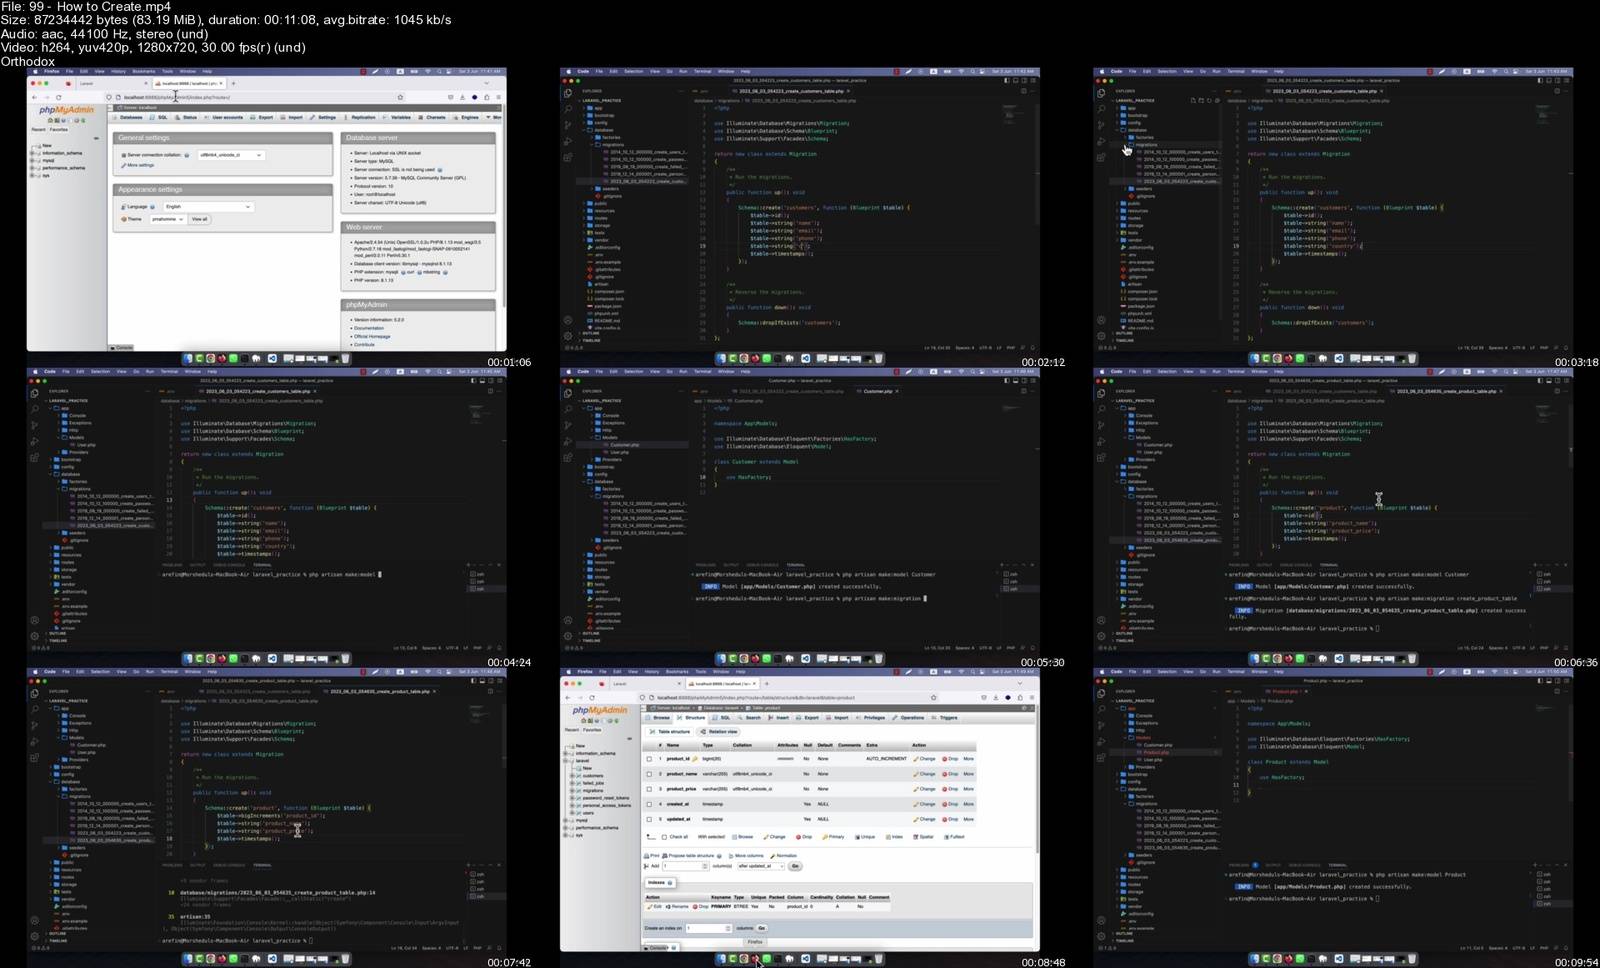
Task: Click the Change link for product_id in the 00:08:48 thumbnail
Action: click(x=925, y=759)
